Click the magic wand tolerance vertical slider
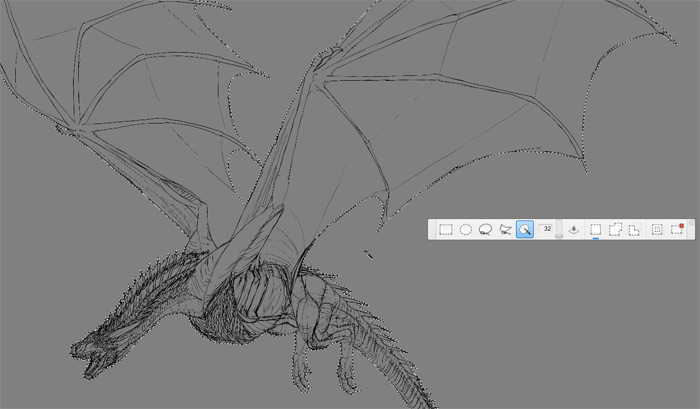This screenshot has height=409, width=700. pyautogui.click(x=559, y=229)
